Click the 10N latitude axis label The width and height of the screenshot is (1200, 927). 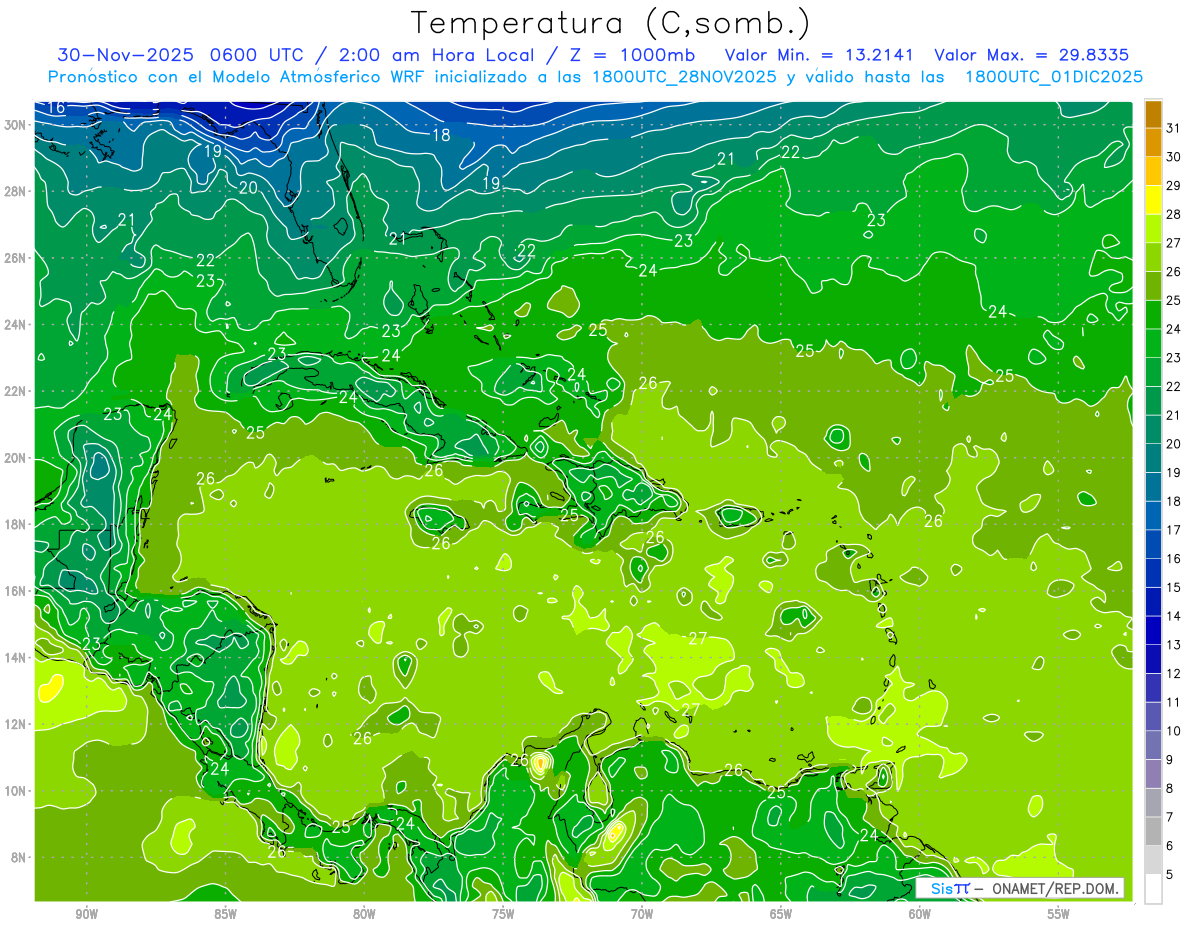[16, 791]
